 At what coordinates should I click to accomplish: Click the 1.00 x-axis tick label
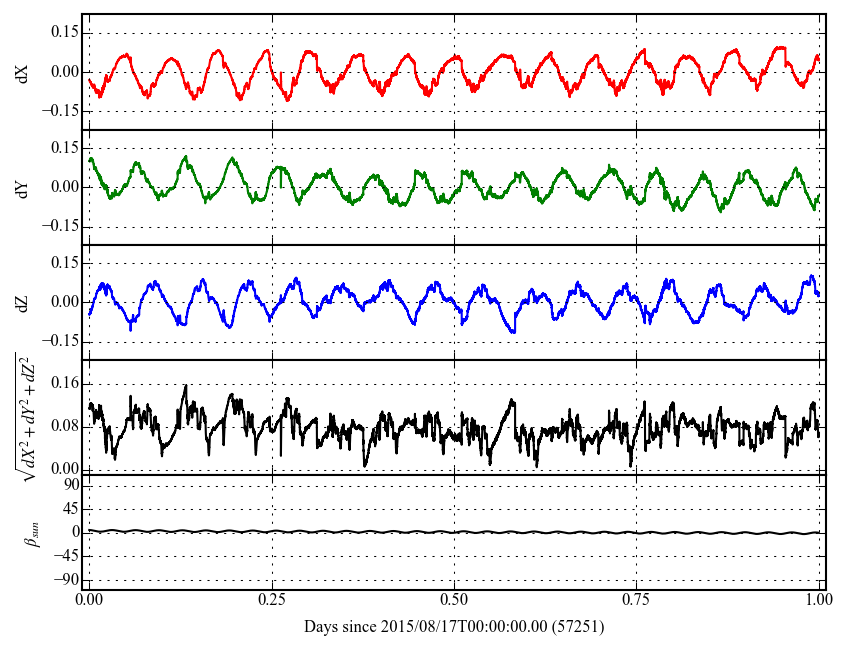pyautogui.click(x=818, y=602)
